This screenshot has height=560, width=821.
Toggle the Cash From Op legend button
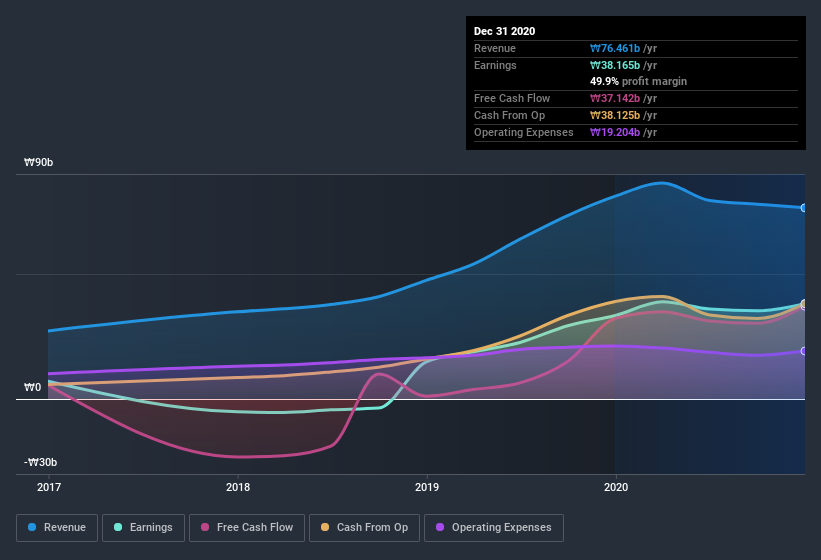pyautogui.click(x=364, y=528)
